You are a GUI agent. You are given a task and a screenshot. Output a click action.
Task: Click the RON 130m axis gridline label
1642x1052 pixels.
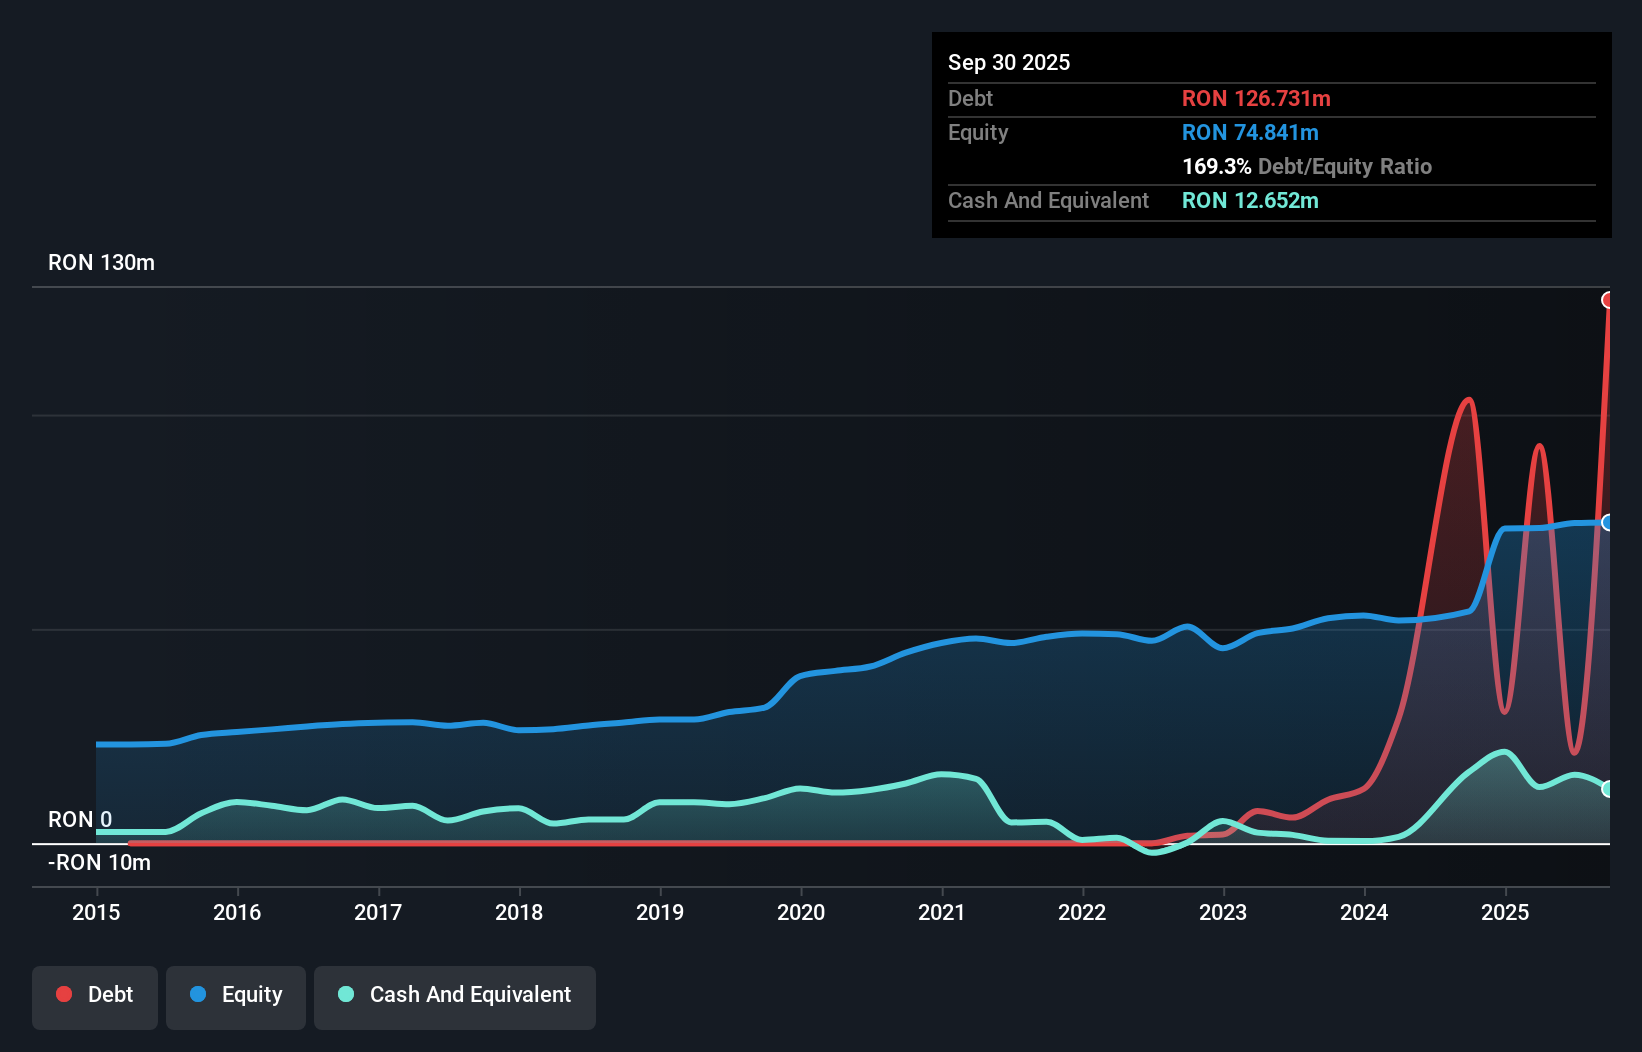(x=100, y=262)
